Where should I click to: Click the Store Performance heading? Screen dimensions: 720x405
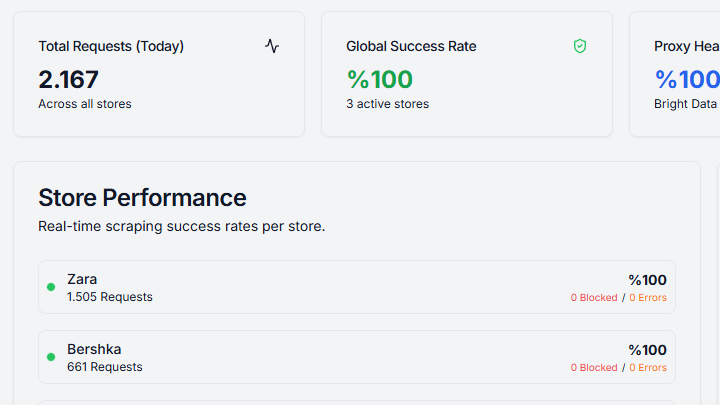tap(142, 198)
